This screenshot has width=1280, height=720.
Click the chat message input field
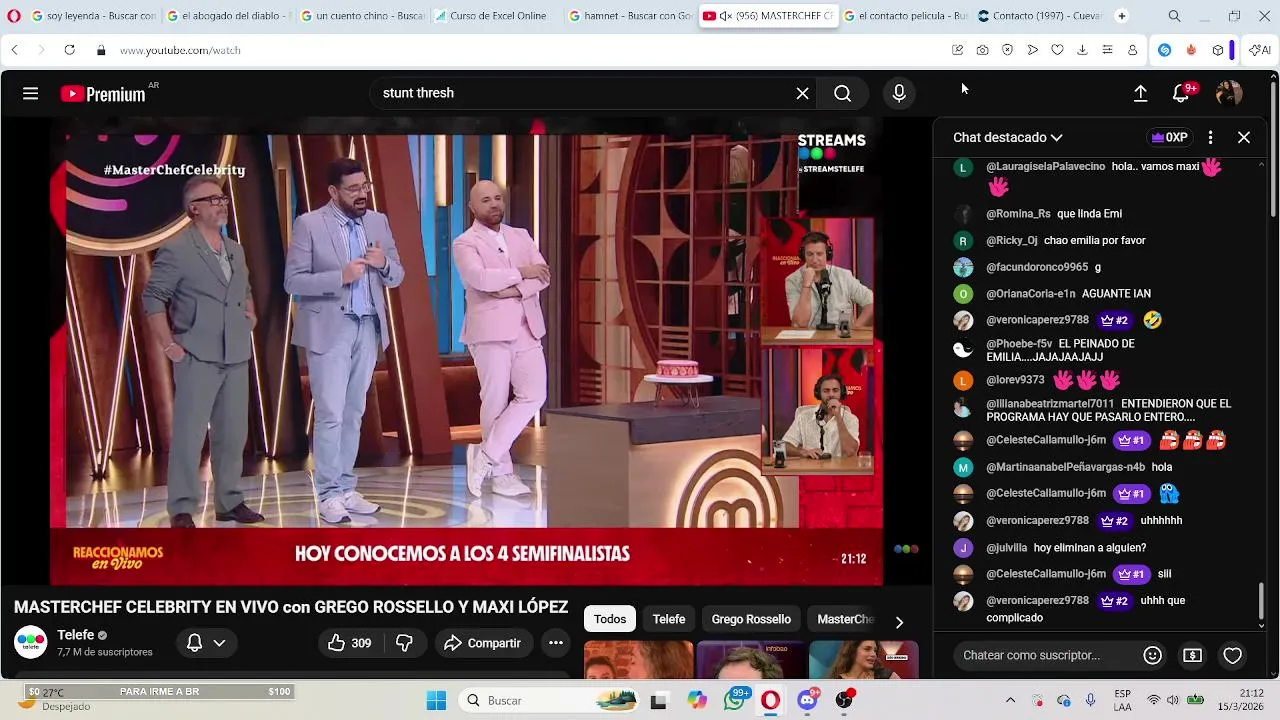pyautogui.click(x=1045, y=655)
